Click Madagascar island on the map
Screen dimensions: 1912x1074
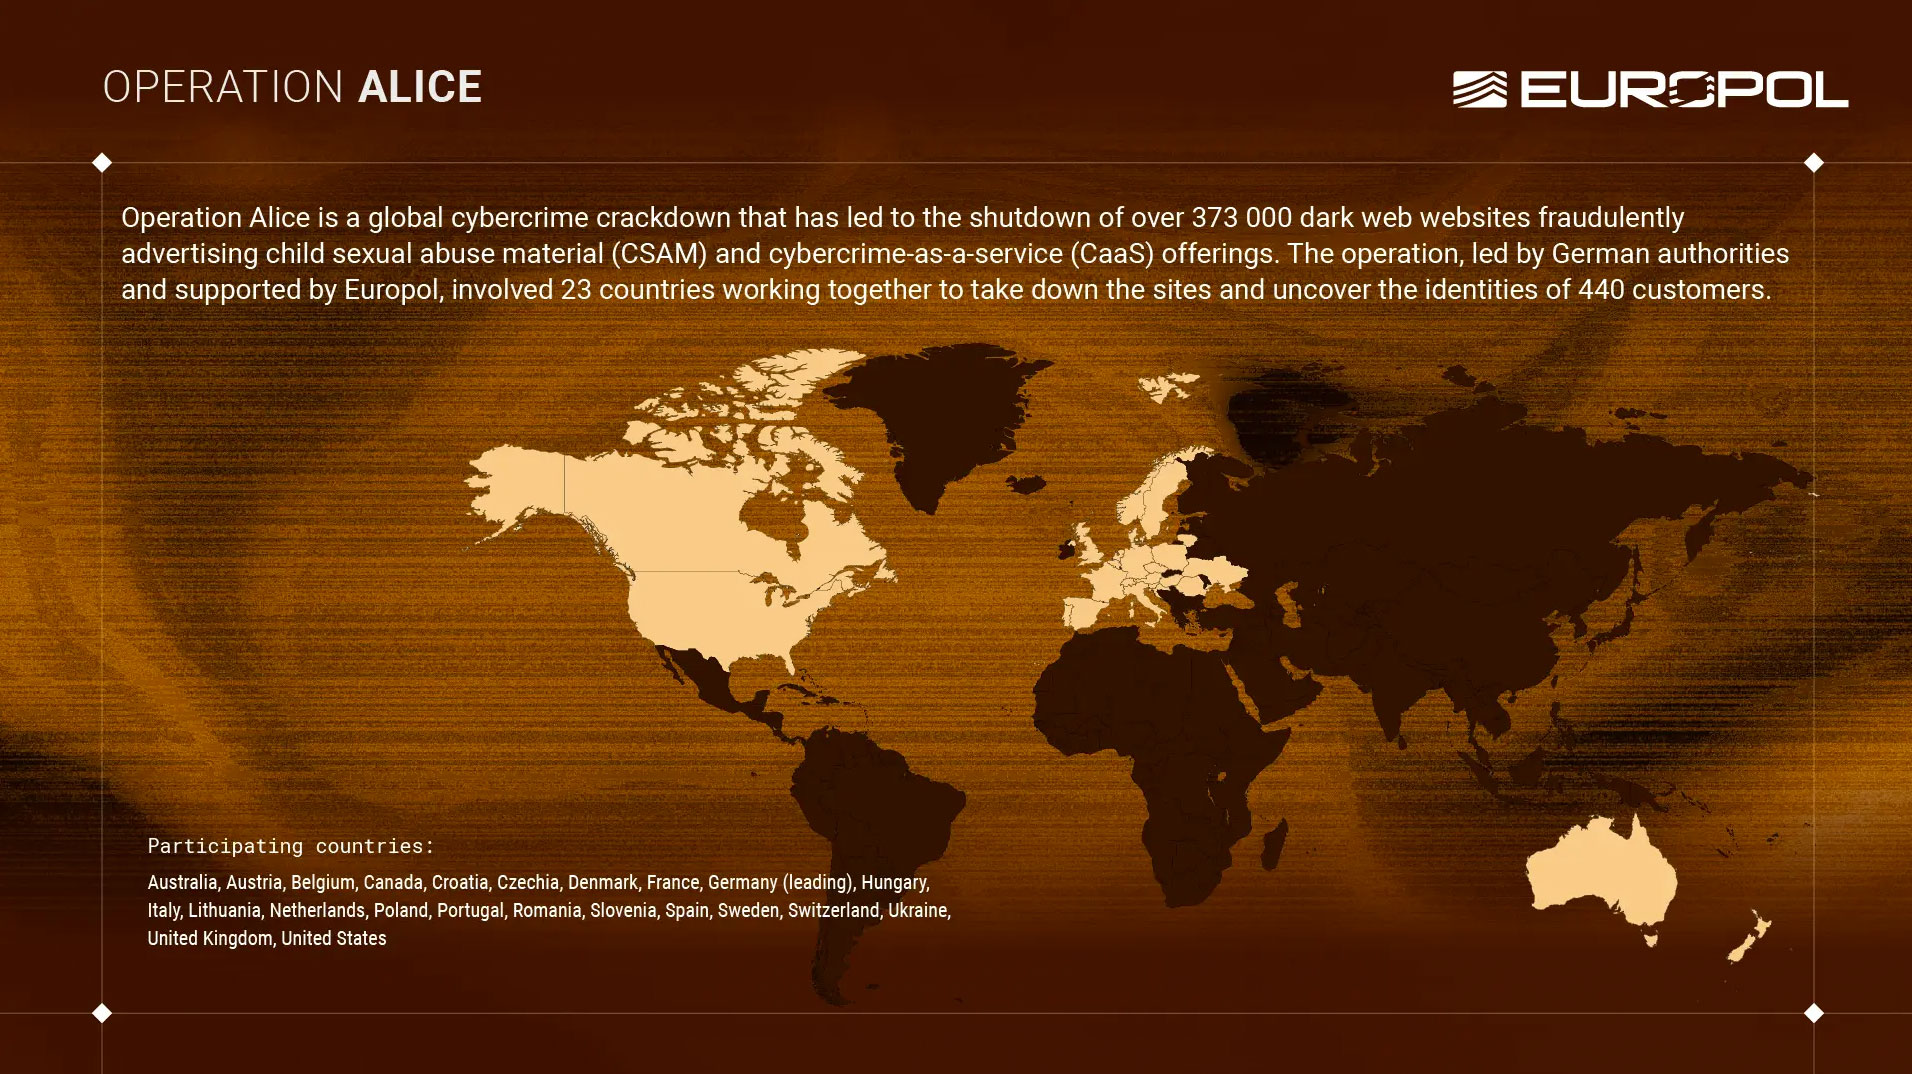[1273, 845]
